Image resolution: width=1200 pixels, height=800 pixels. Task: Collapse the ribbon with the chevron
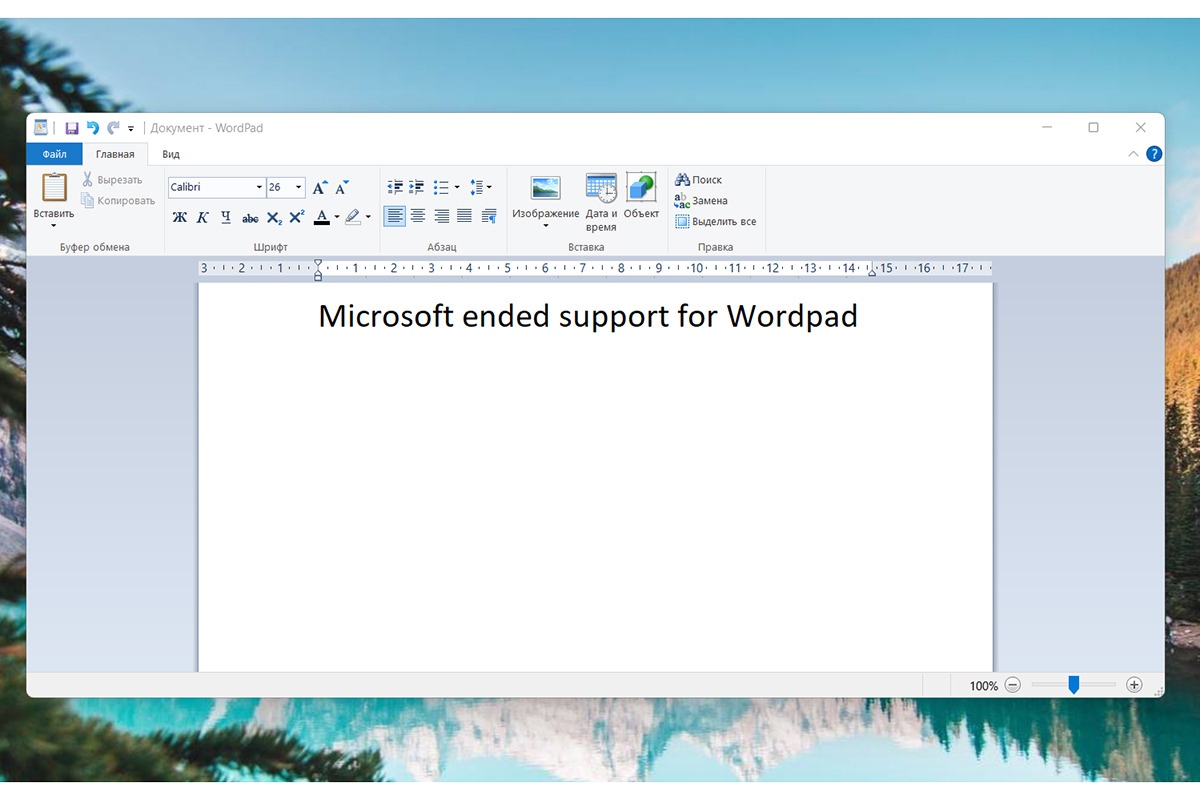pos(1133,154)
